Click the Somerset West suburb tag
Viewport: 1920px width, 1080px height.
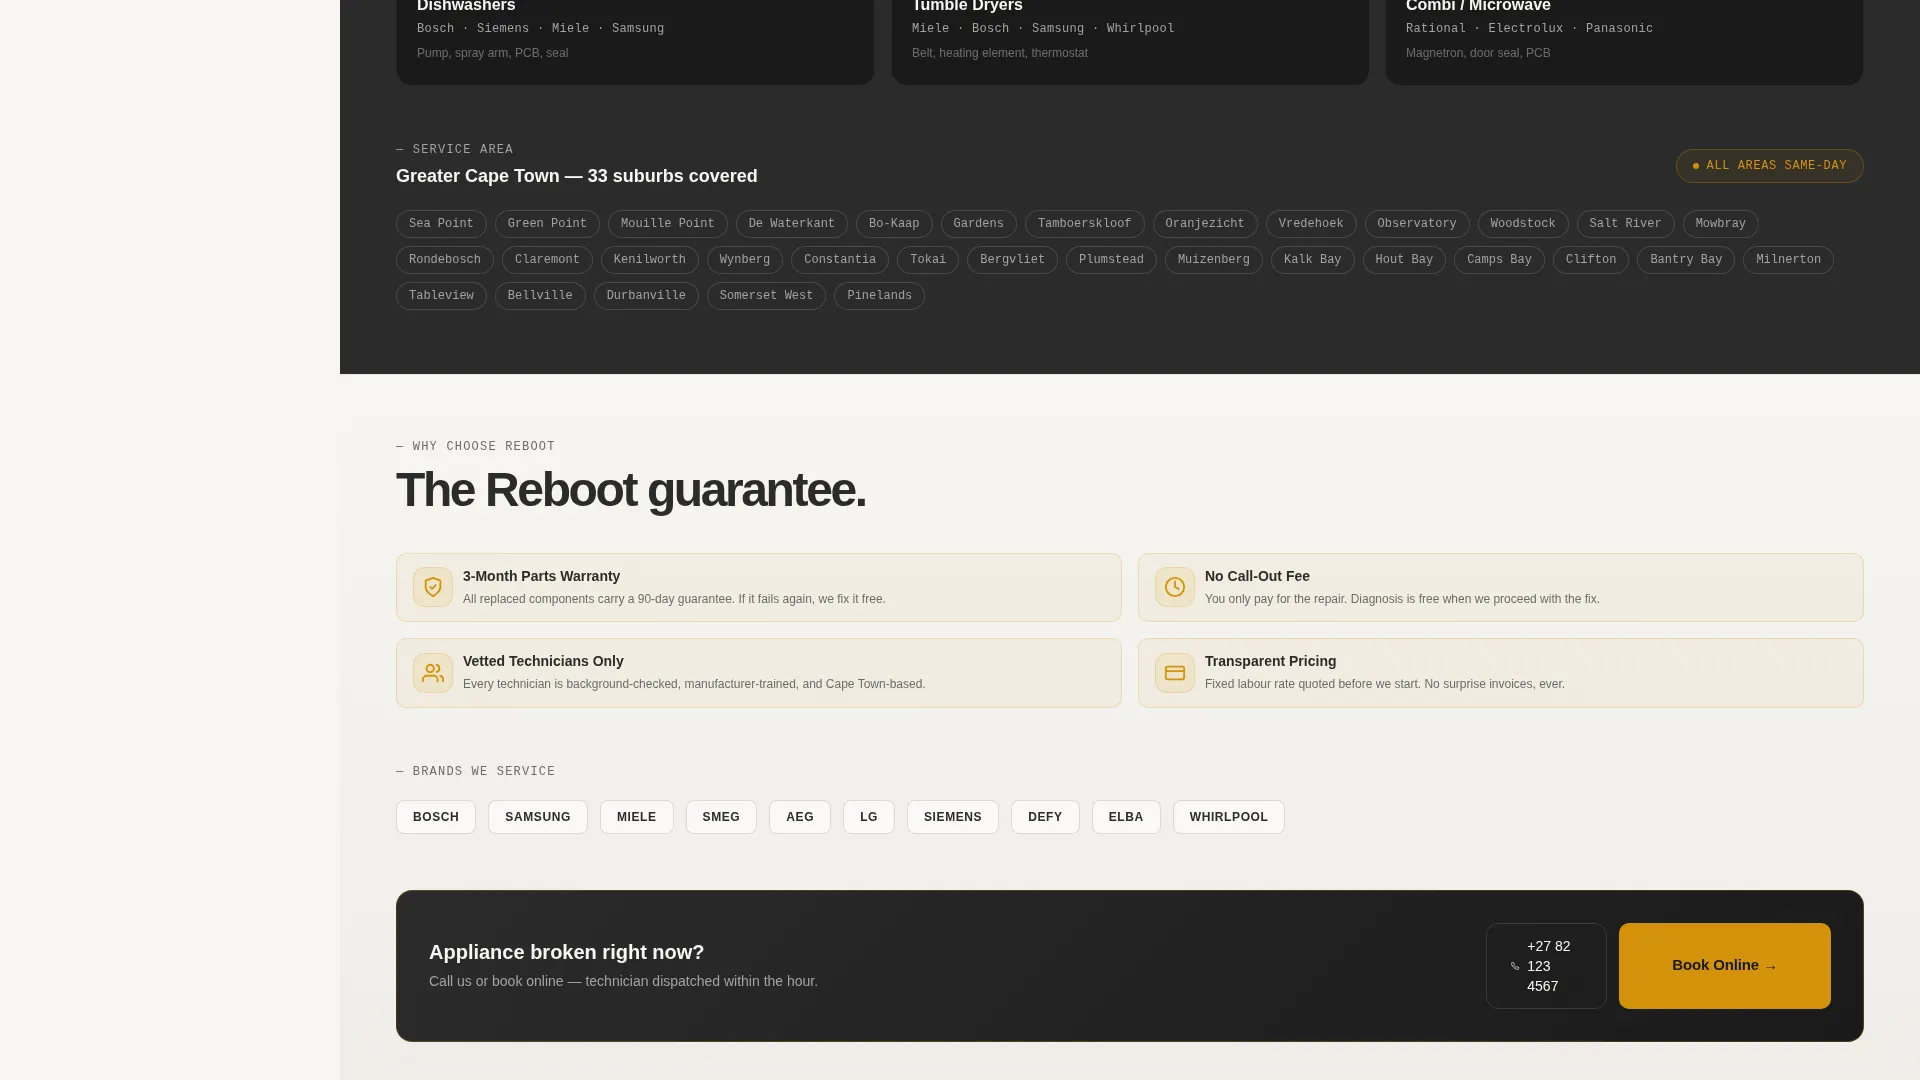pyautogui.click(x=766, y=296)
